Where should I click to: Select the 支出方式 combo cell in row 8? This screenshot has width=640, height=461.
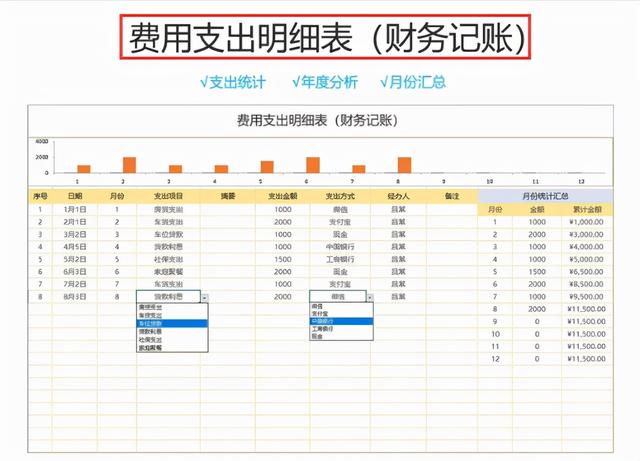click(x=338, y=296)
